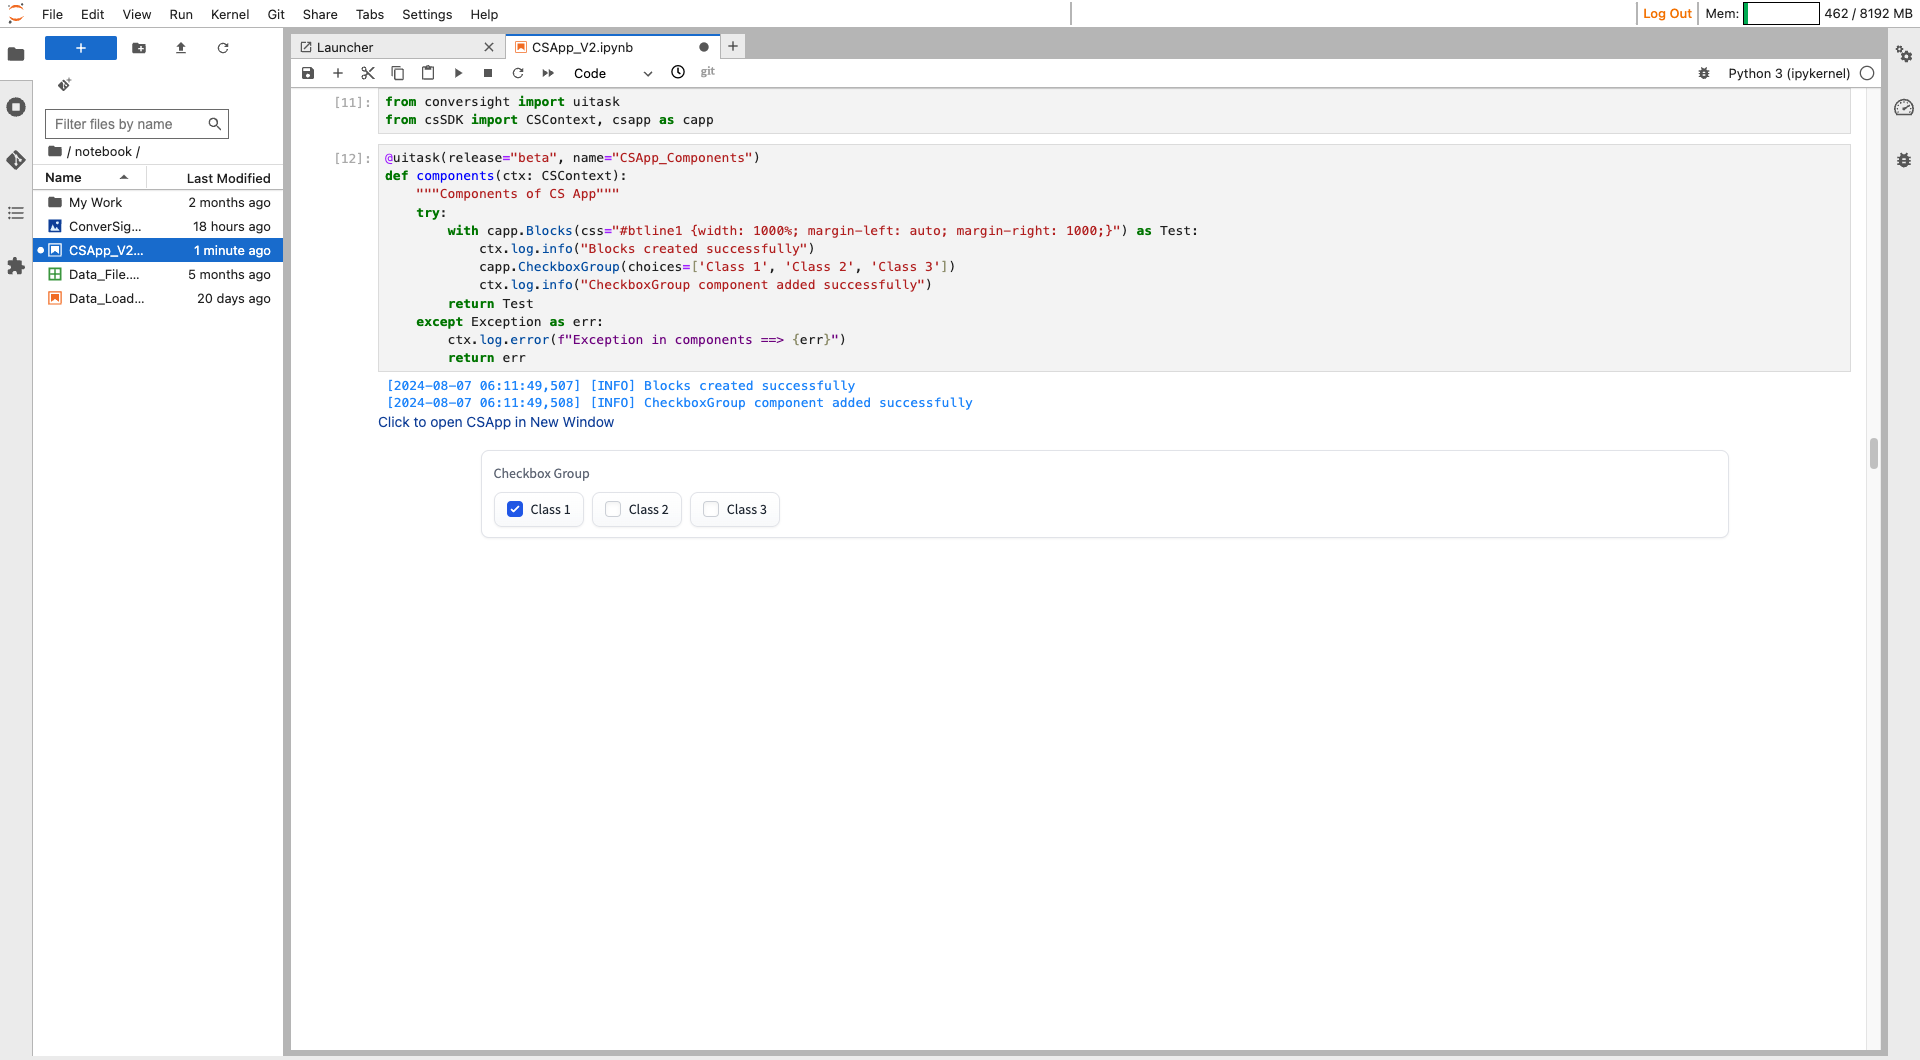Viewport: 1920px width, 1060px height.
Task: Open the Share menu
Action: pos(320,14)
